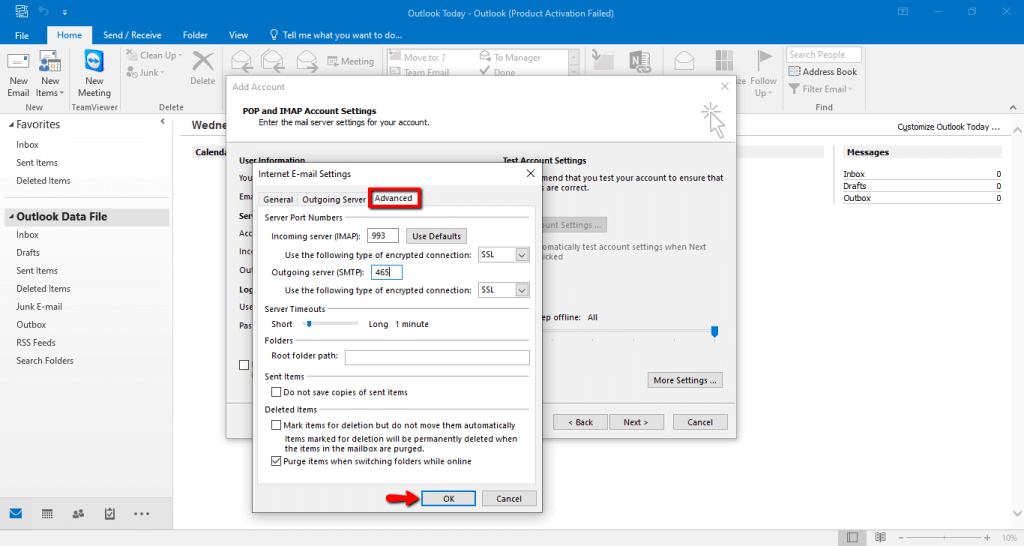The image size is (1024, 546).
Task: Check Do not save copies of sent items
Action: click(276, 393)
